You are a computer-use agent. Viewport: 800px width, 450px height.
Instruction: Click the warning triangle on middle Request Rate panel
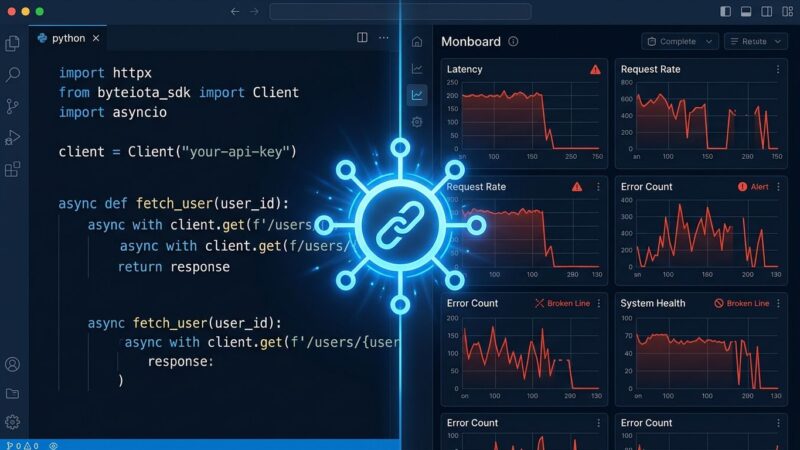[x=577, y=187]
